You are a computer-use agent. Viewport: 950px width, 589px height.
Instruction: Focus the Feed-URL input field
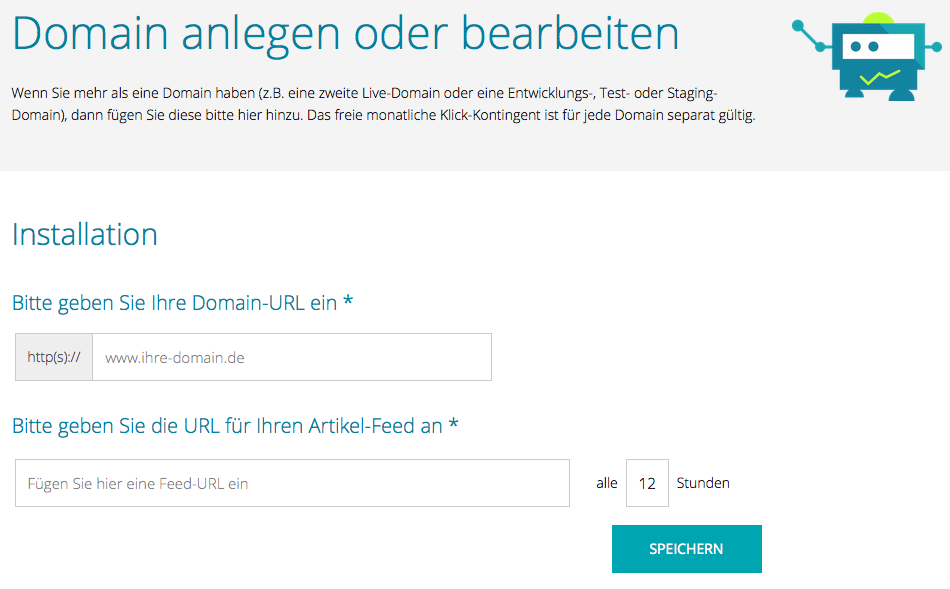click(x=292, y=483)
